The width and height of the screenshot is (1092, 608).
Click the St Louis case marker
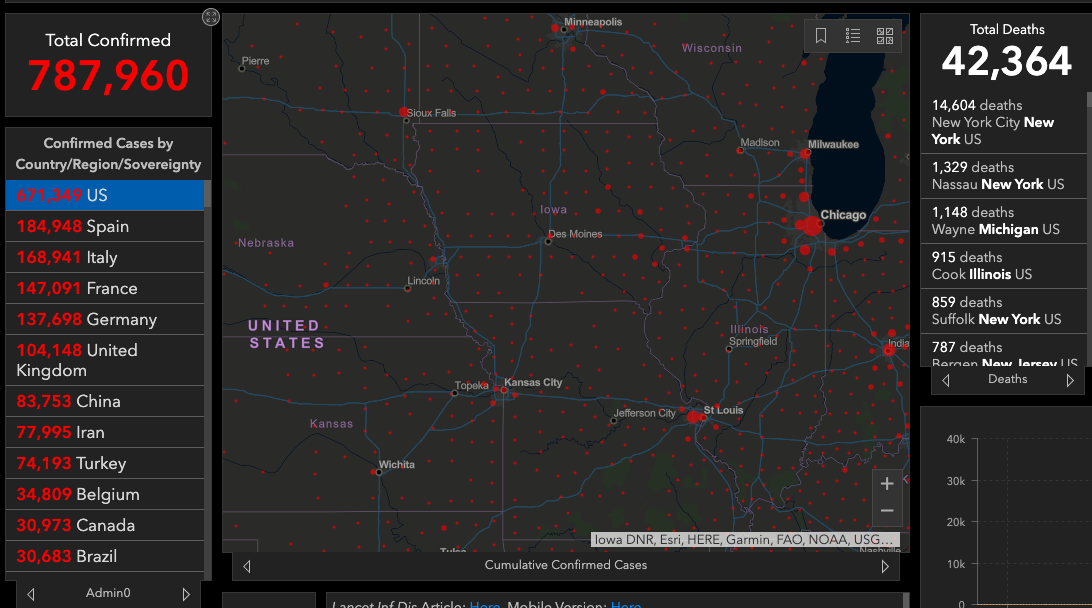693,417
